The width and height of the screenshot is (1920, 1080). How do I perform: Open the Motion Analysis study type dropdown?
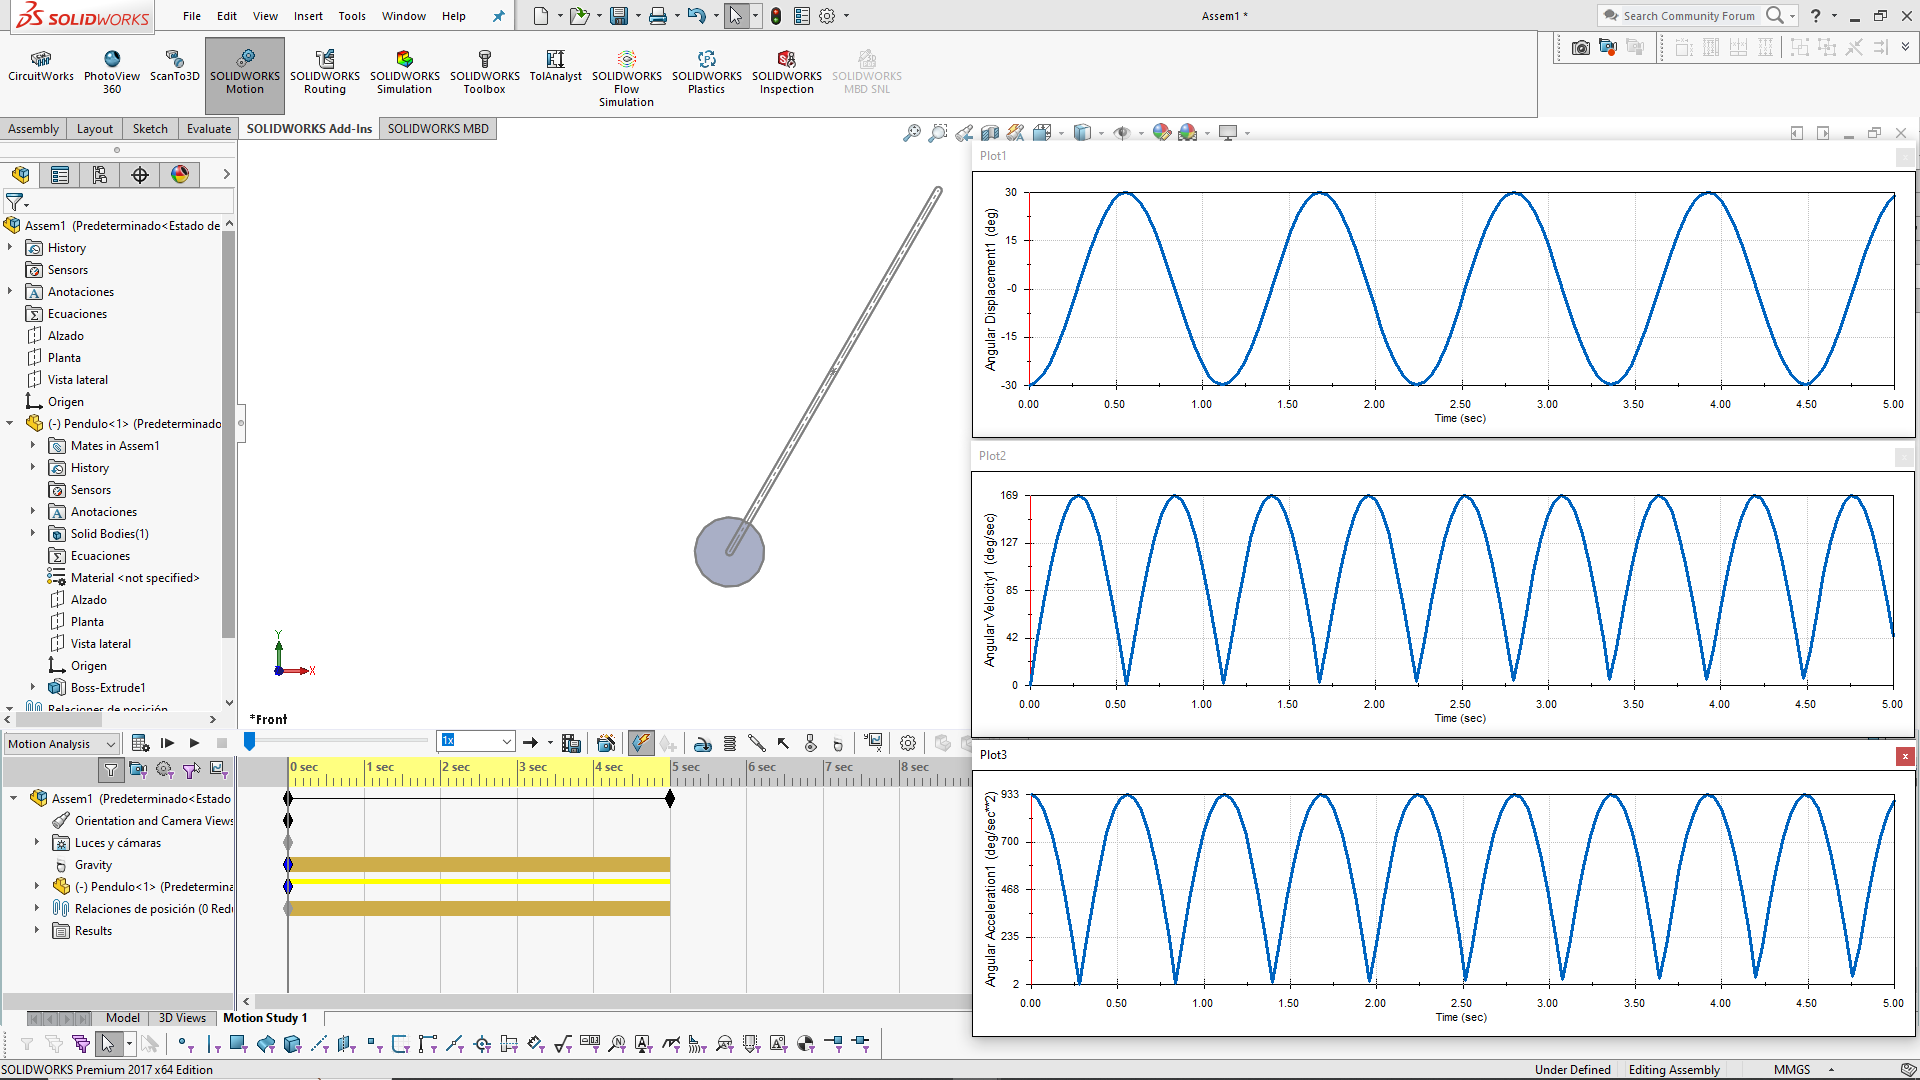110,743
